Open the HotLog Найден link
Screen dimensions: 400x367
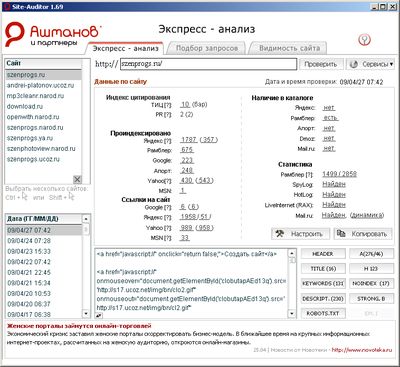click(334, 194)
